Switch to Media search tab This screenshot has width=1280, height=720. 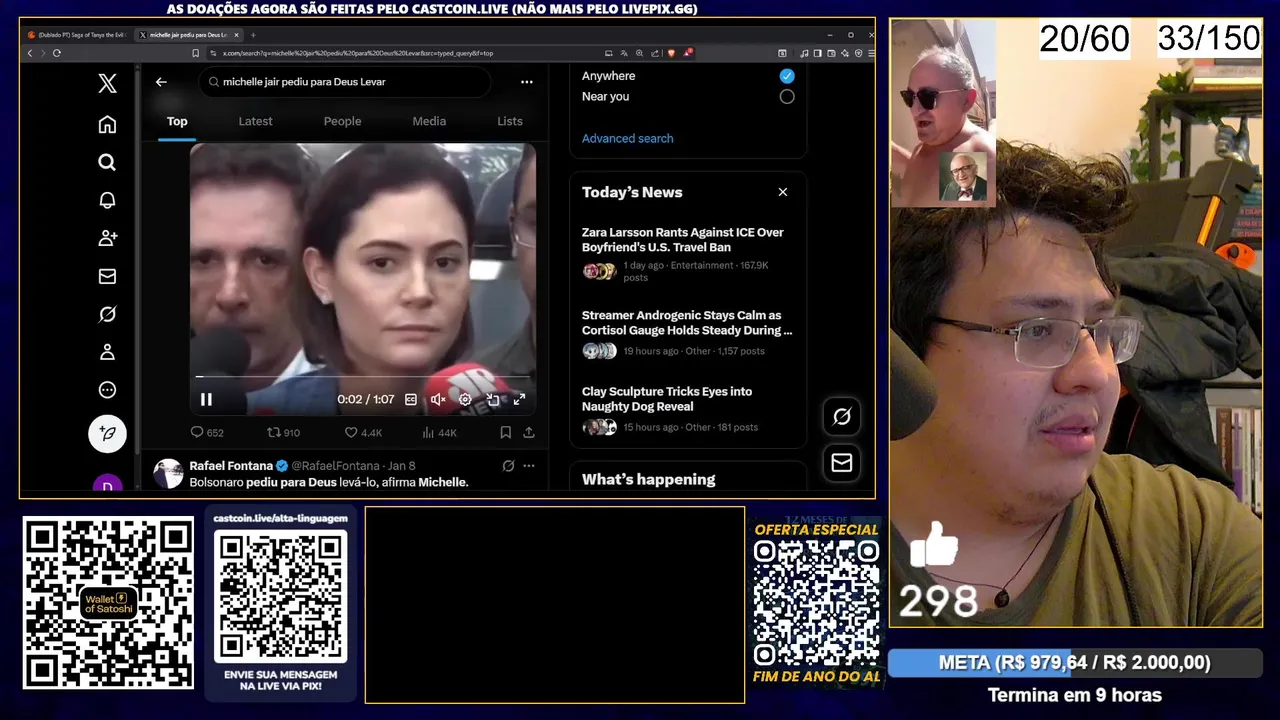point(429,121)
